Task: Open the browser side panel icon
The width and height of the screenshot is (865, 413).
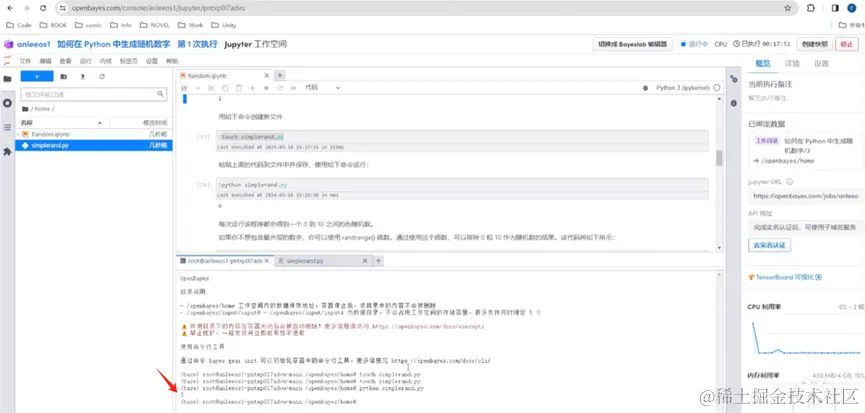Action: pyautogui.click(x=835, y=8)
